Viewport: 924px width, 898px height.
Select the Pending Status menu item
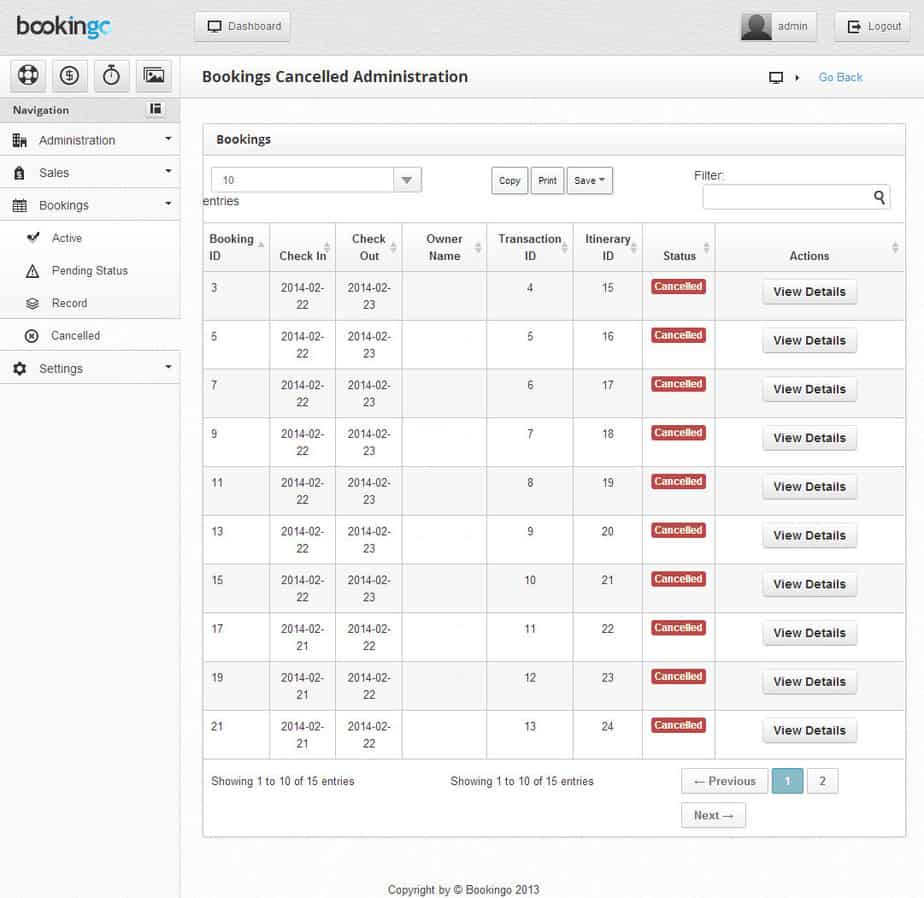(x=90, y=270)
